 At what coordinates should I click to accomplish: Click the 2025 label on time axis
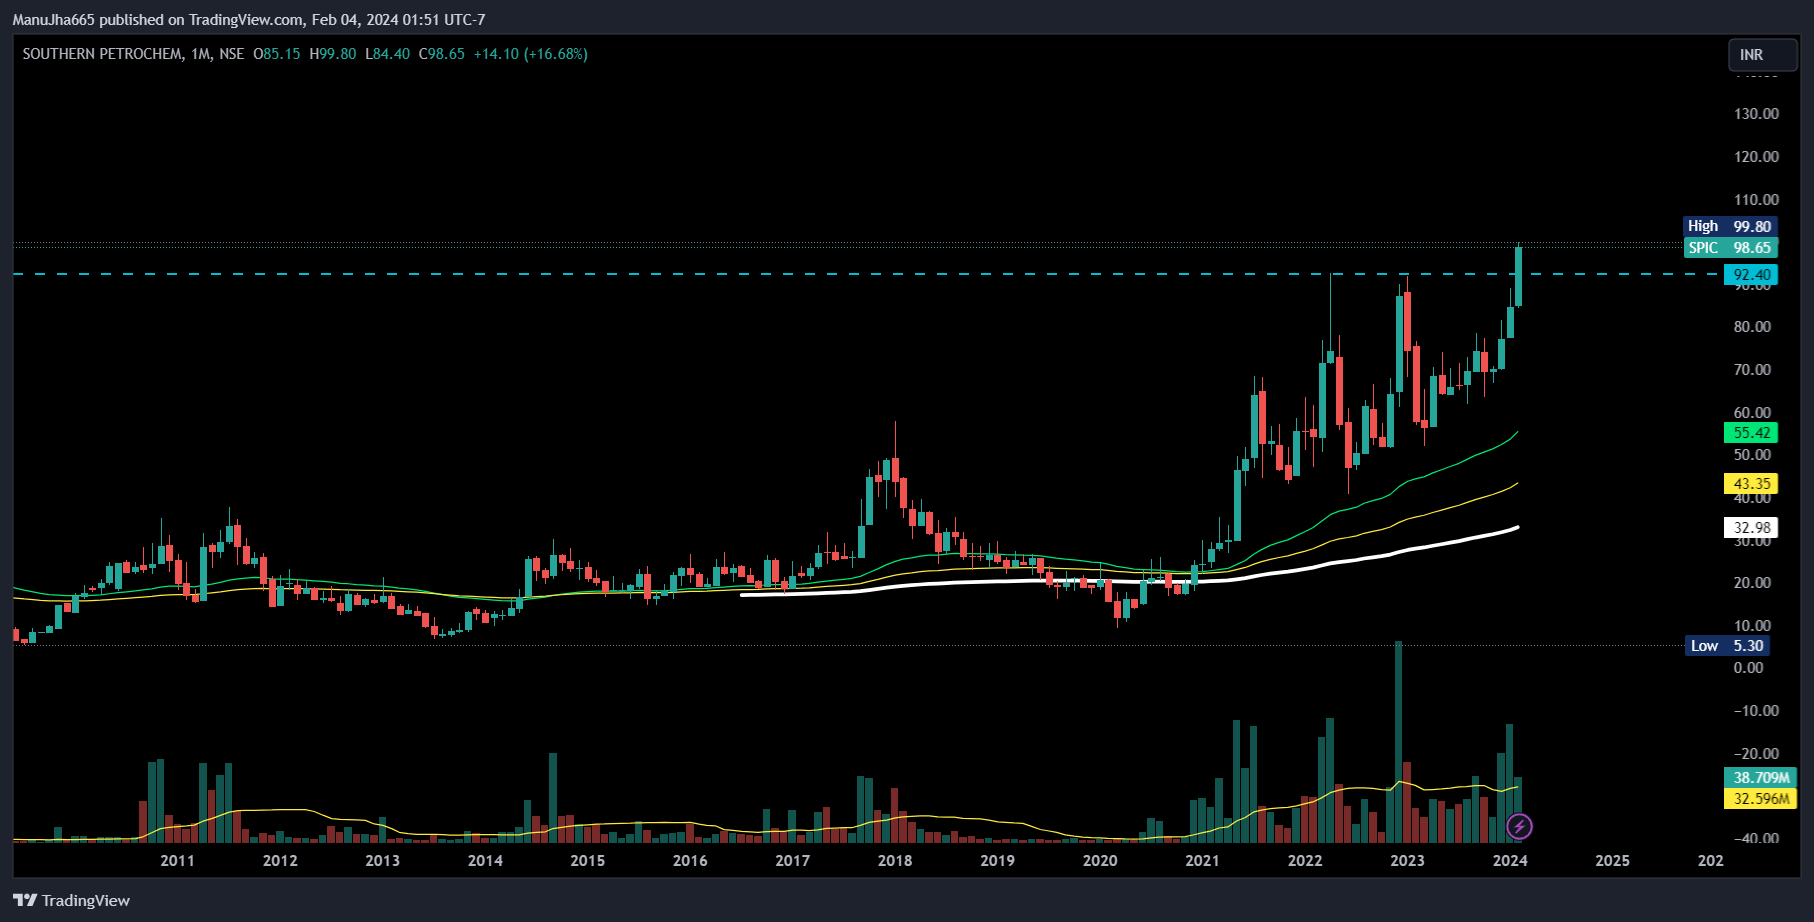point(1612,861)
